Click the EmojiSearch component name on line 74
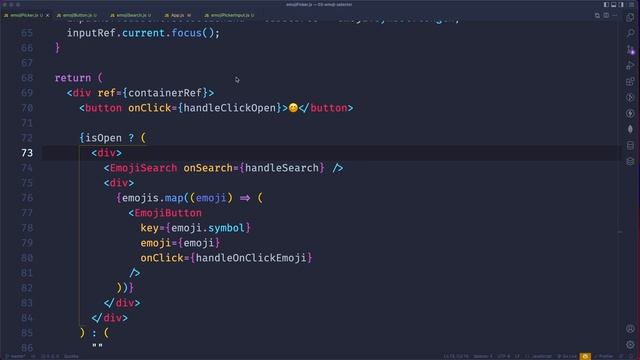 143,168
